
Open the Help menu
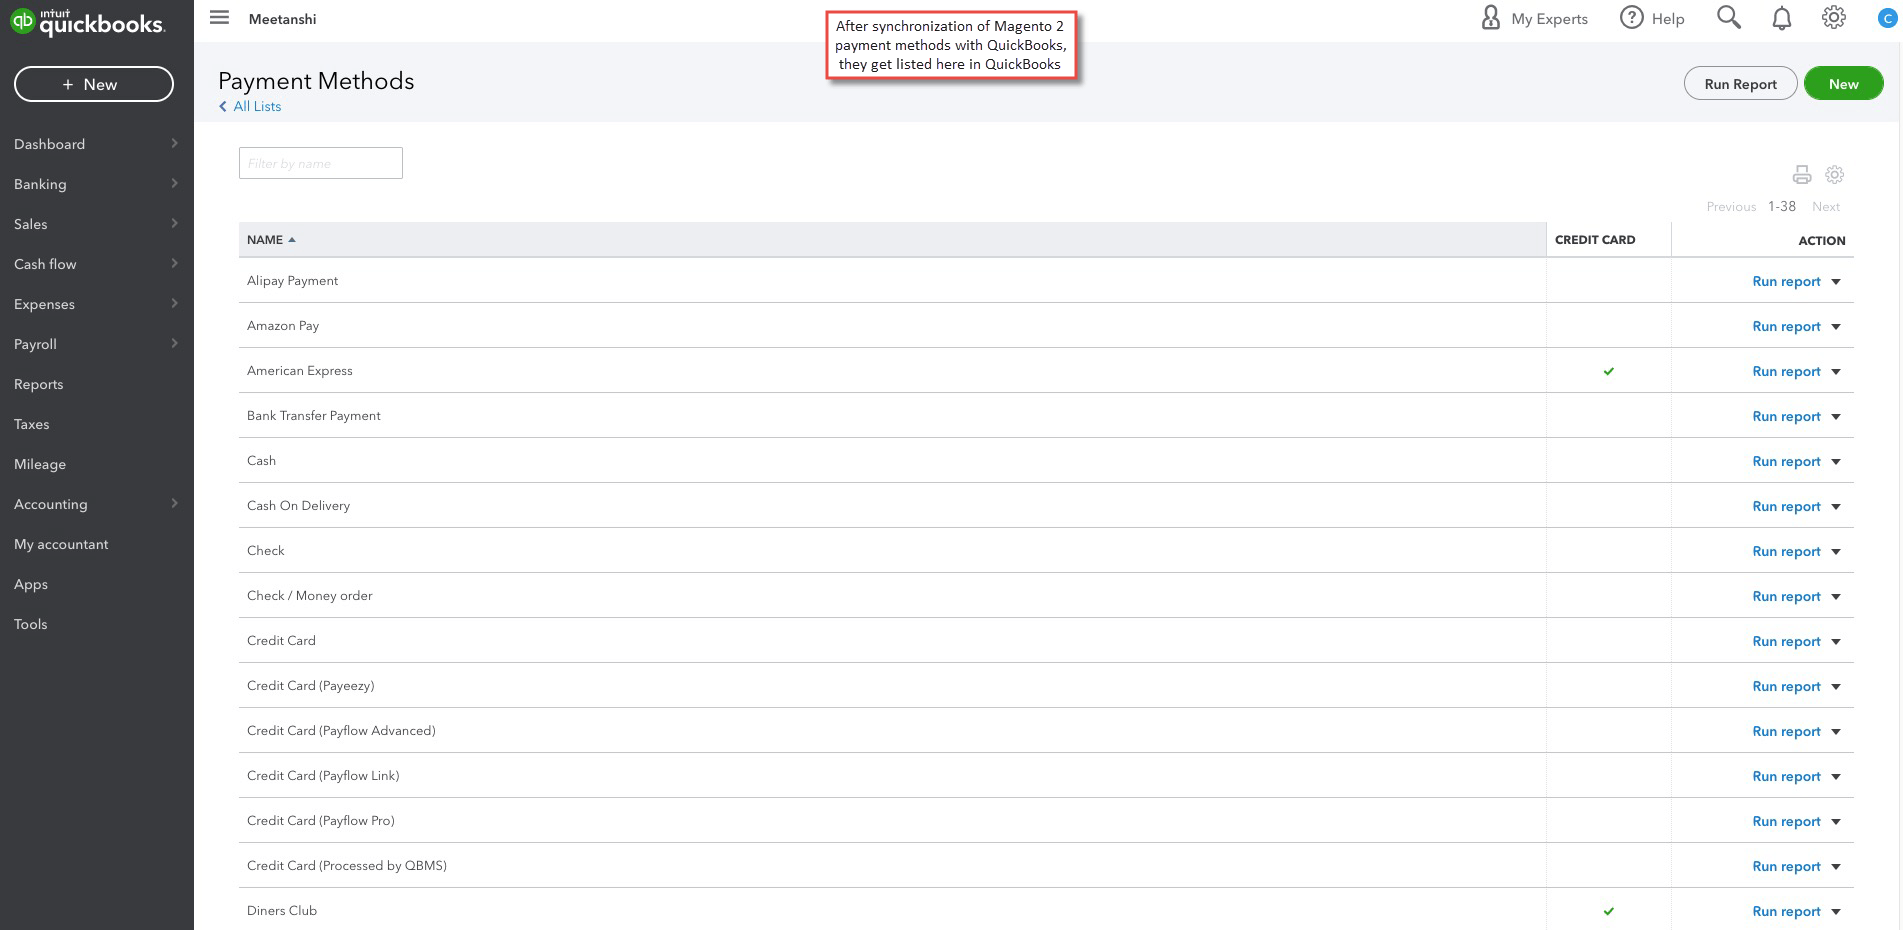[x=1652, y=18]
